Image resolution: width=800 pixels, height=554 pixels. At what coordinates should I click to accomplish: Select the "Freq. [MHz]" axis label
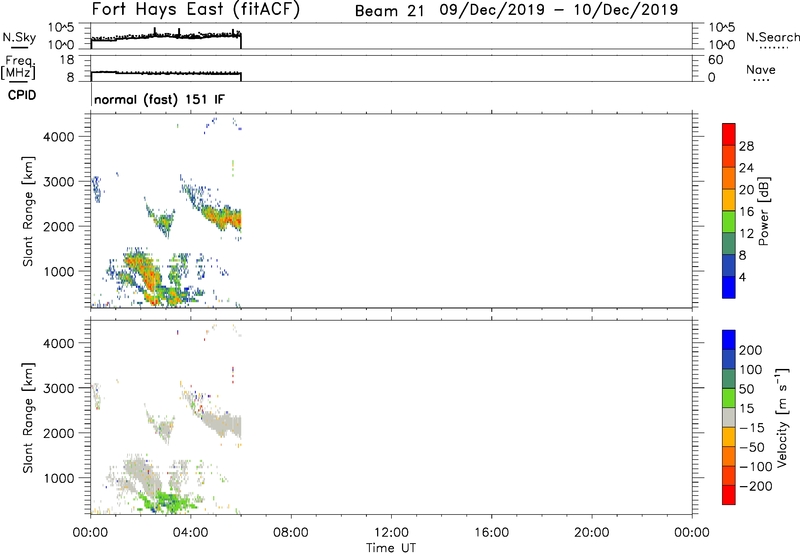18,68
